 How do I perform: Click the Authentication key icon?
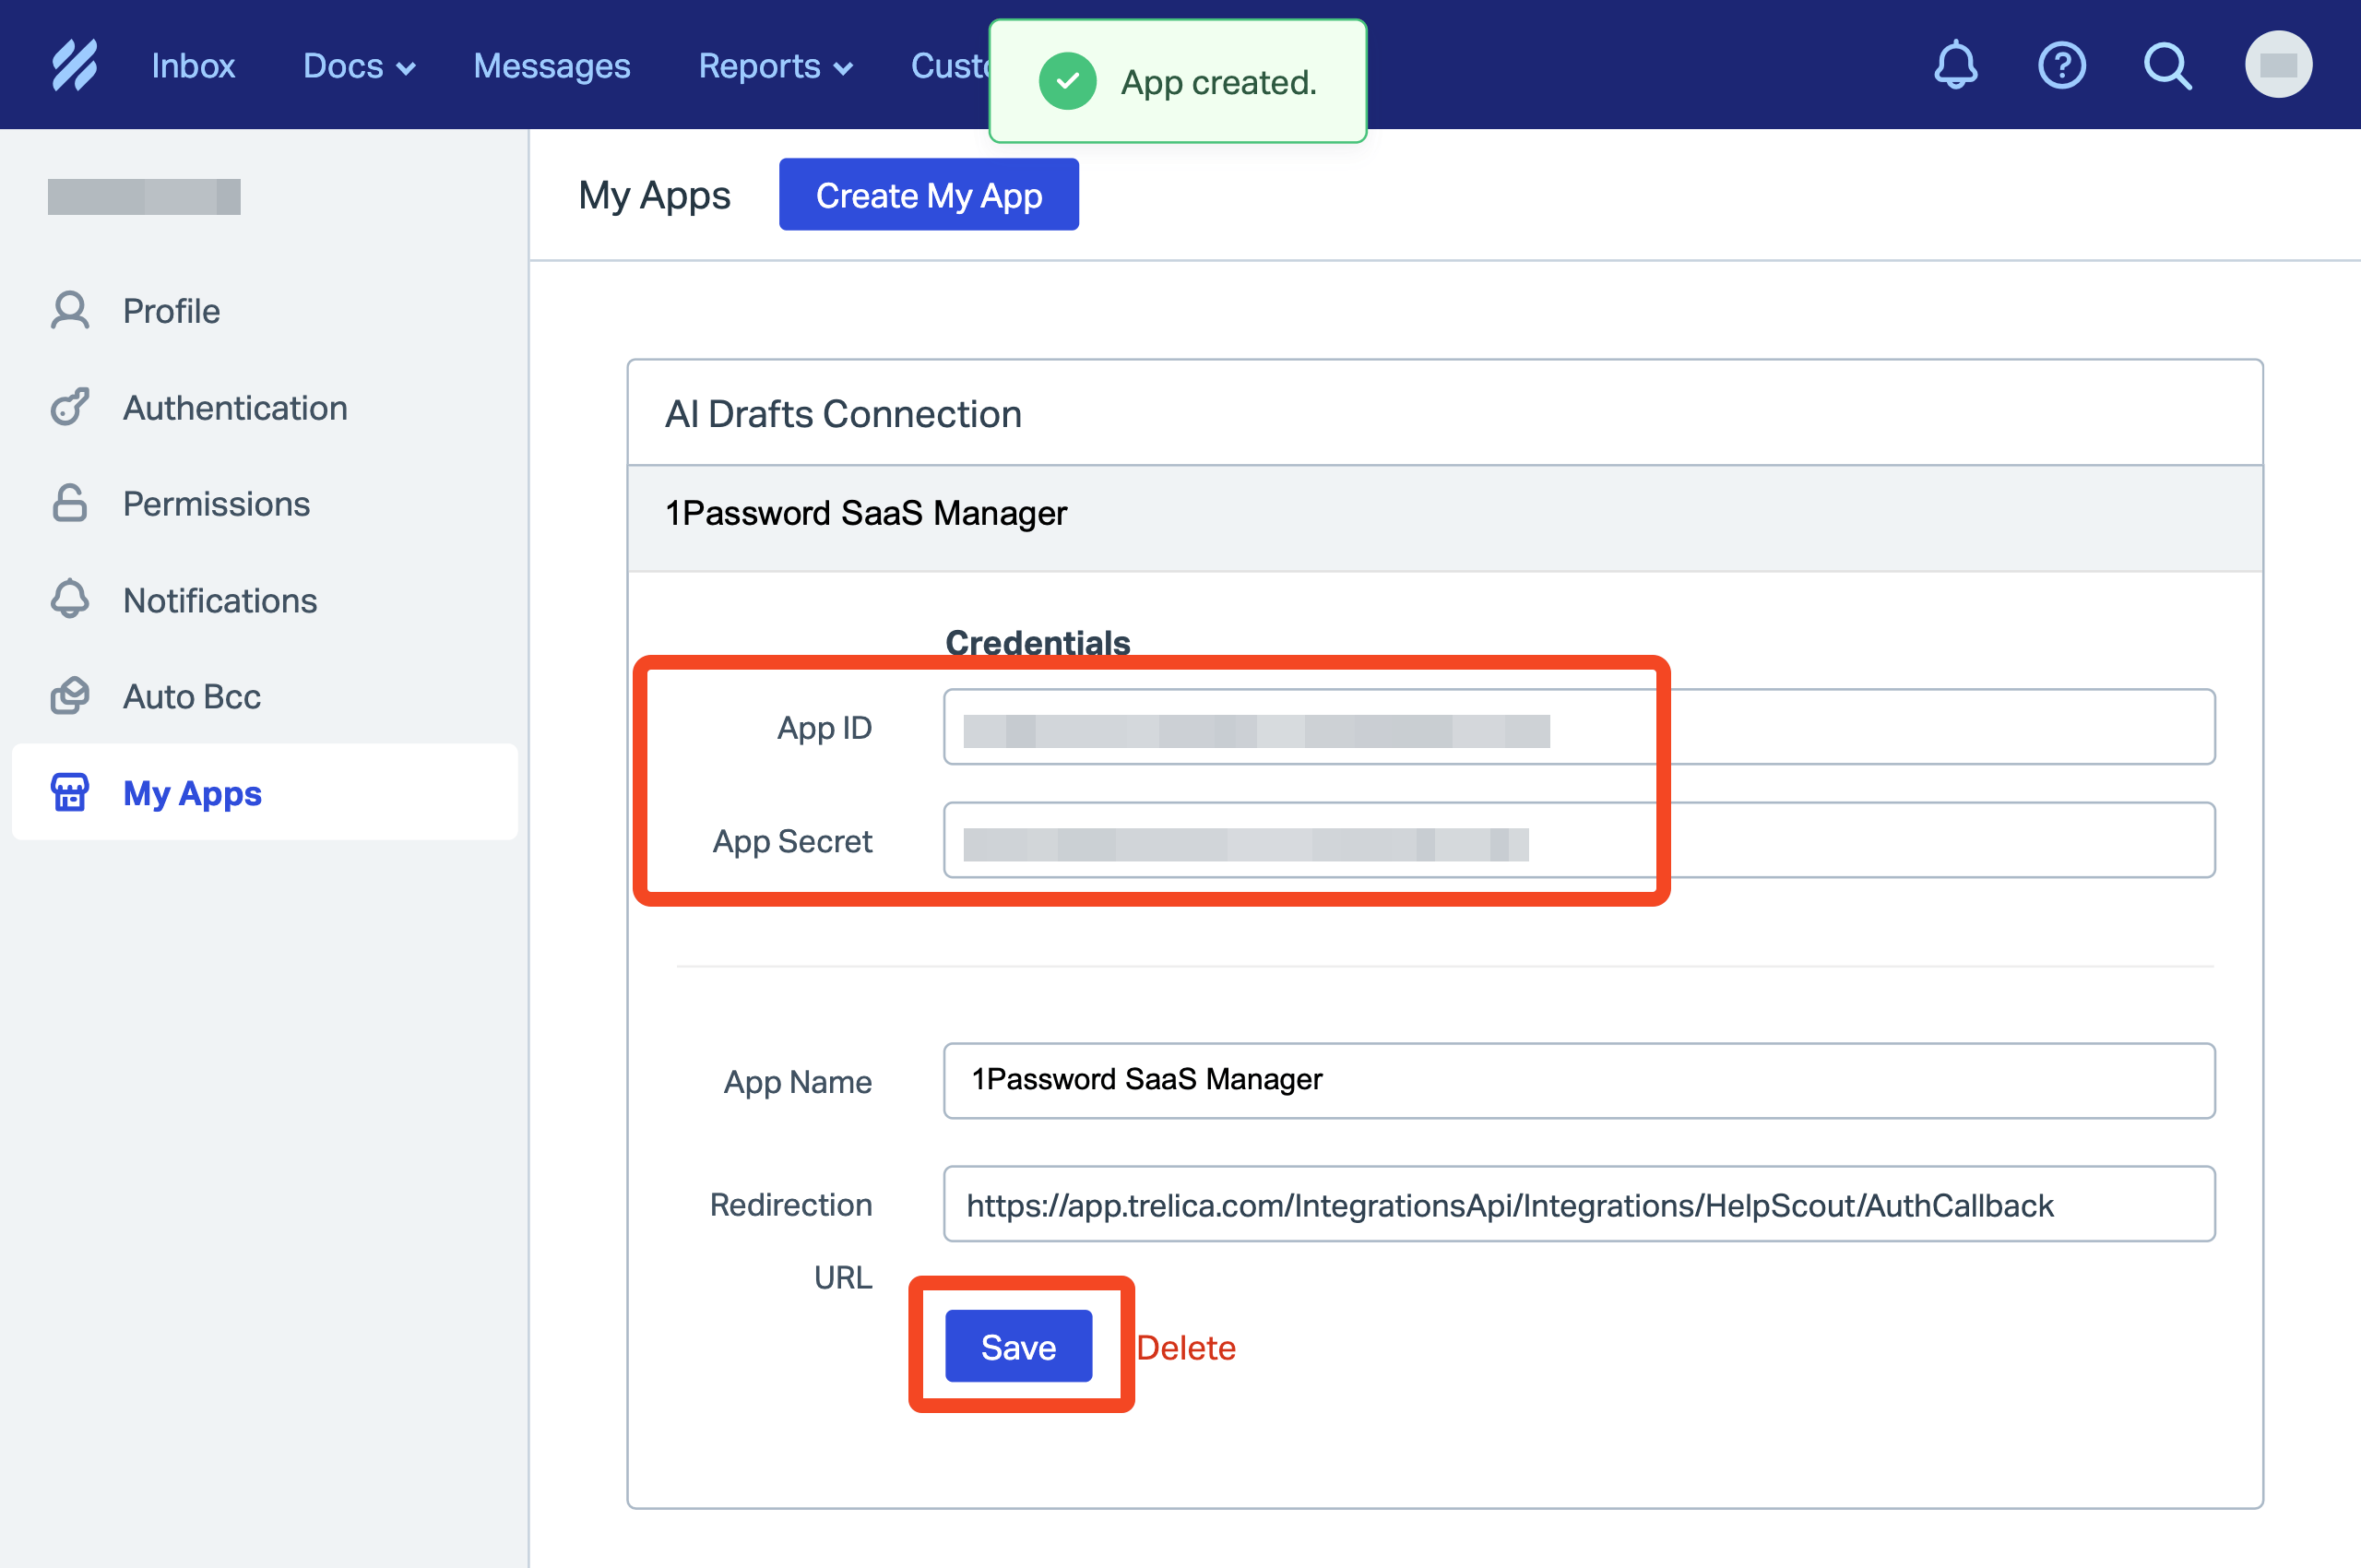tap(70, 407)
